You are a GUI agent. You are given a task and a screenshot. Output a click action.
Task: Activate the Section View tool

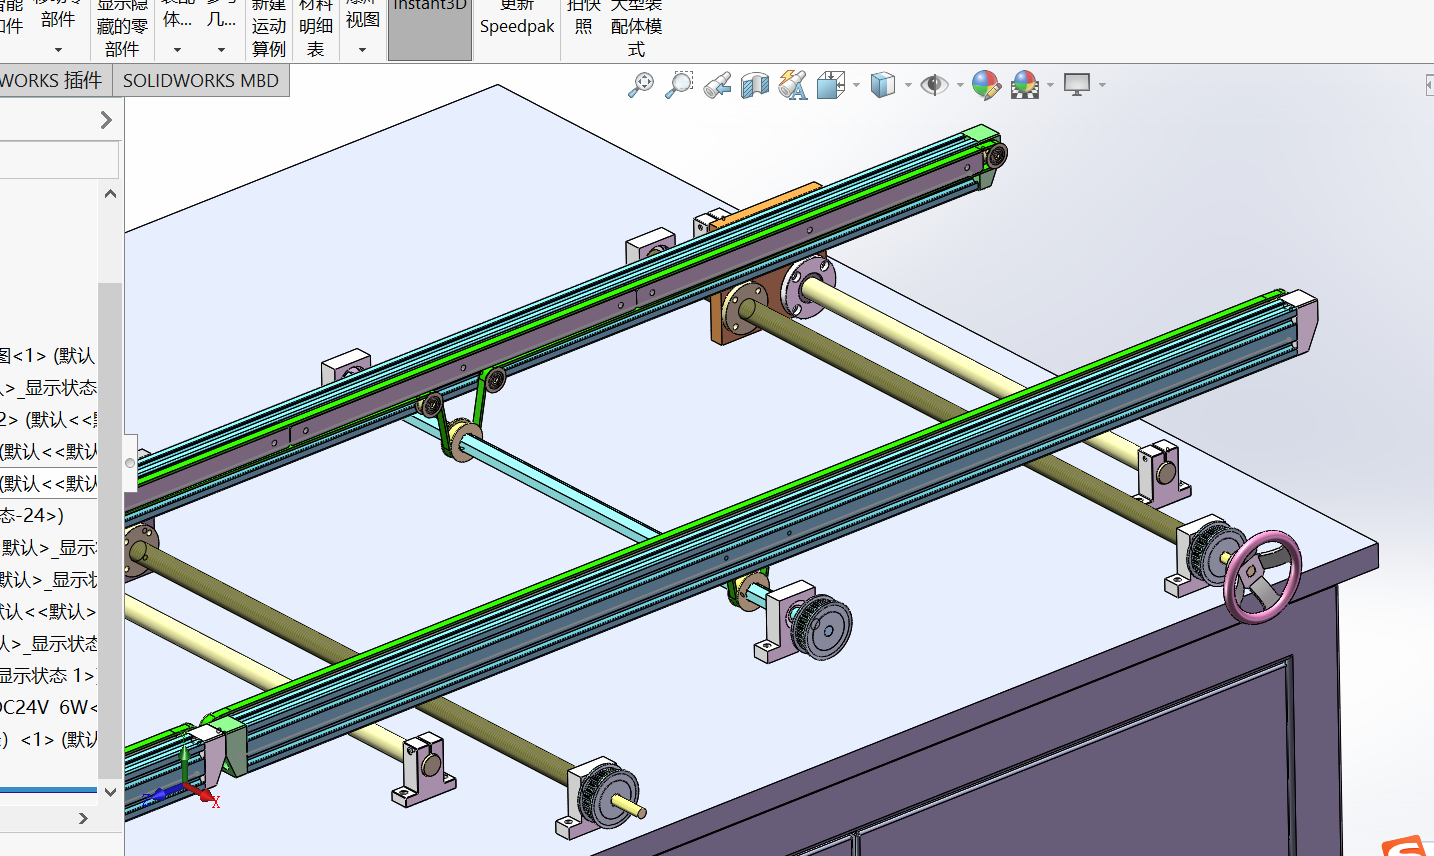[x=755, y=85]
